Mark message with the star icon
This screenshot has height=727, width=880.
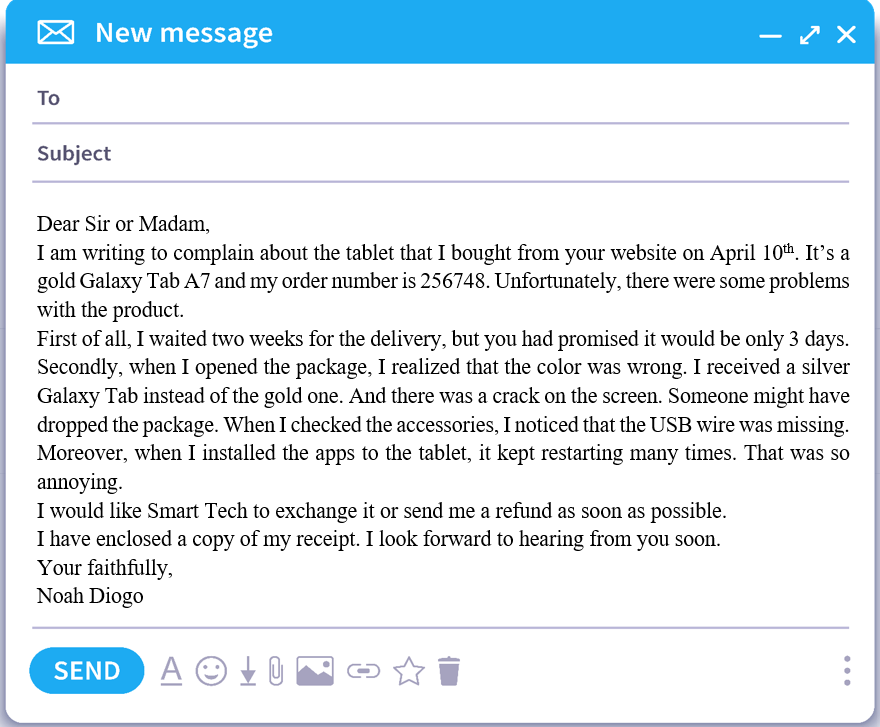pyautogui.click(x=408, y=670)
